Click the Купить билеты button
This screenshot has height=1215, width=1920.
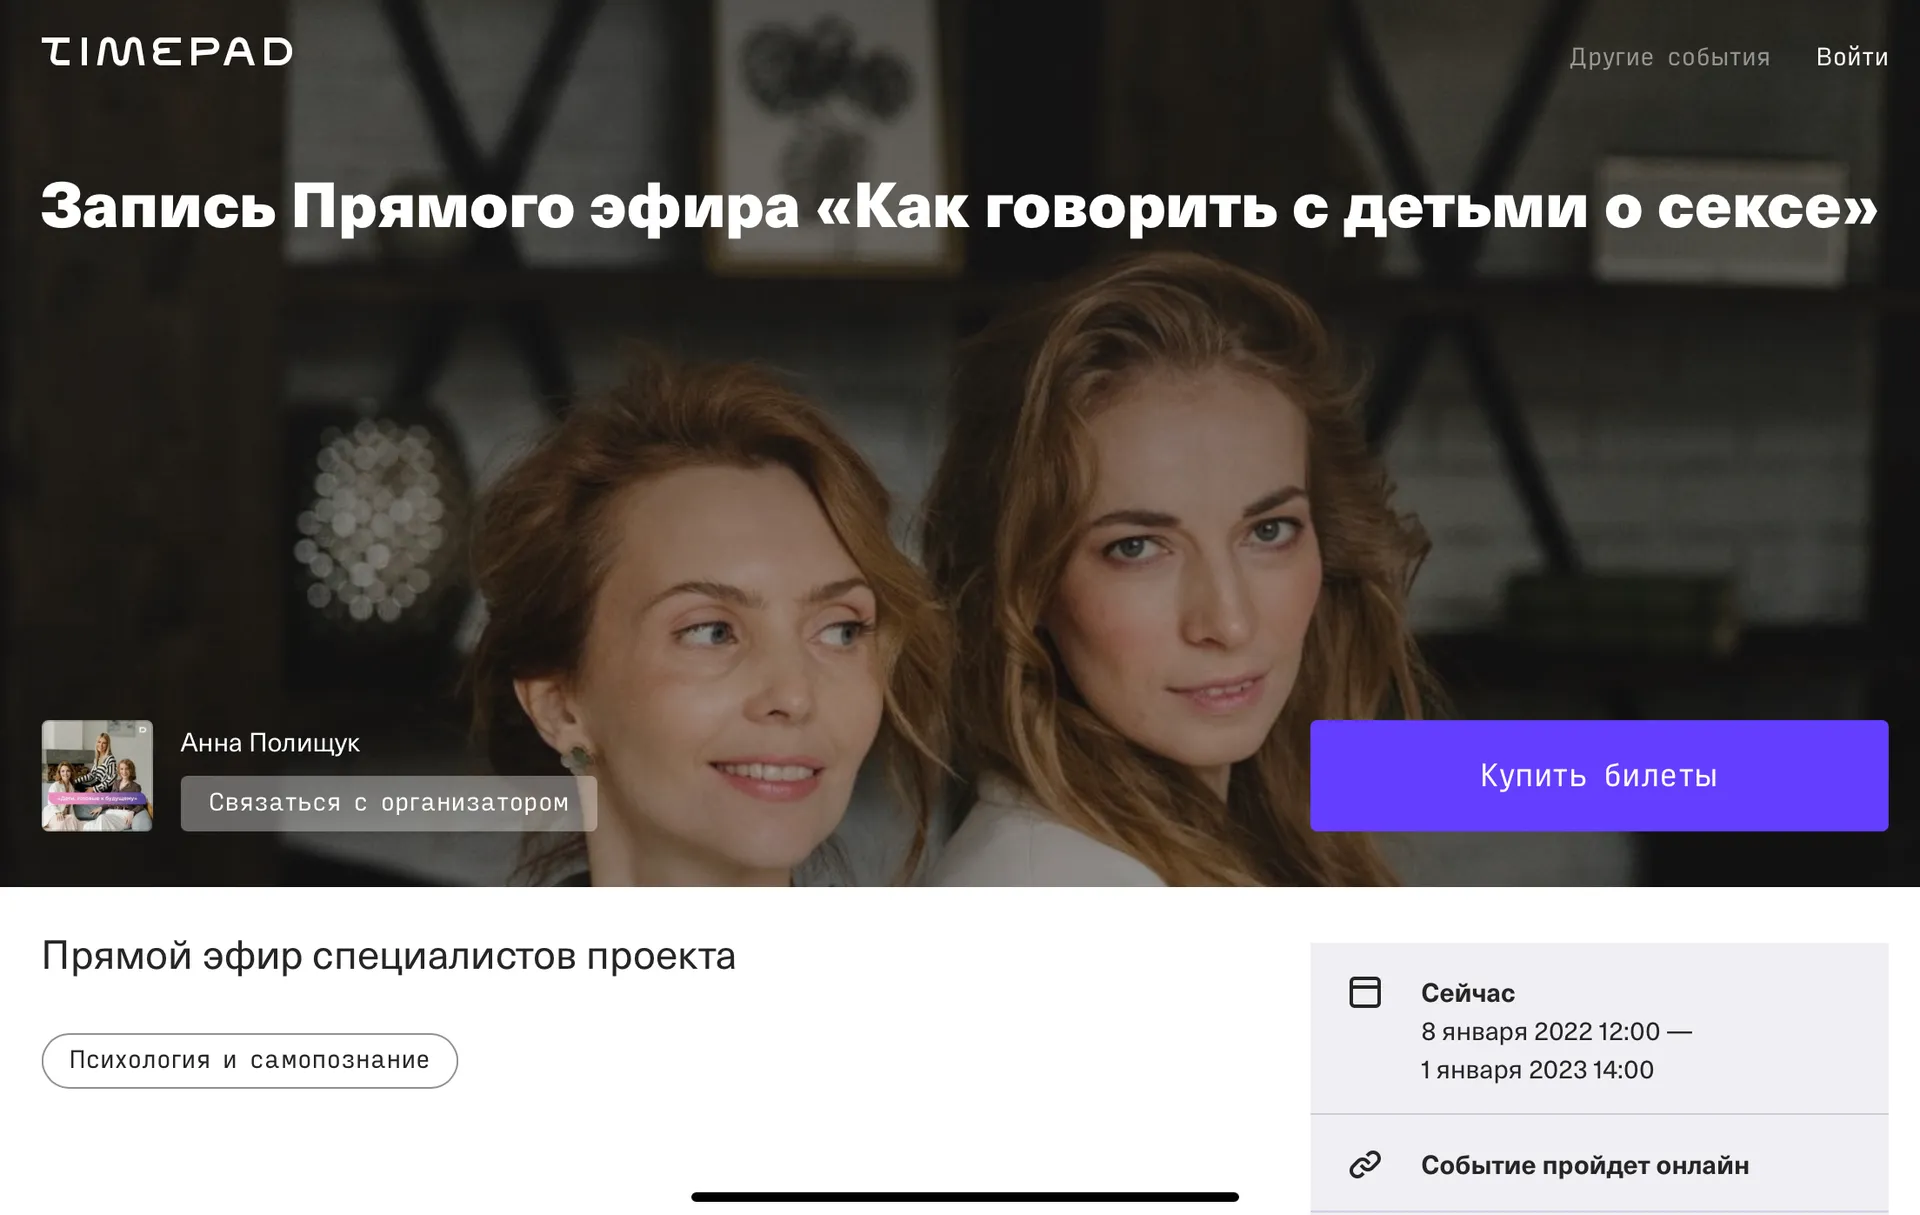pos(1598,775)
